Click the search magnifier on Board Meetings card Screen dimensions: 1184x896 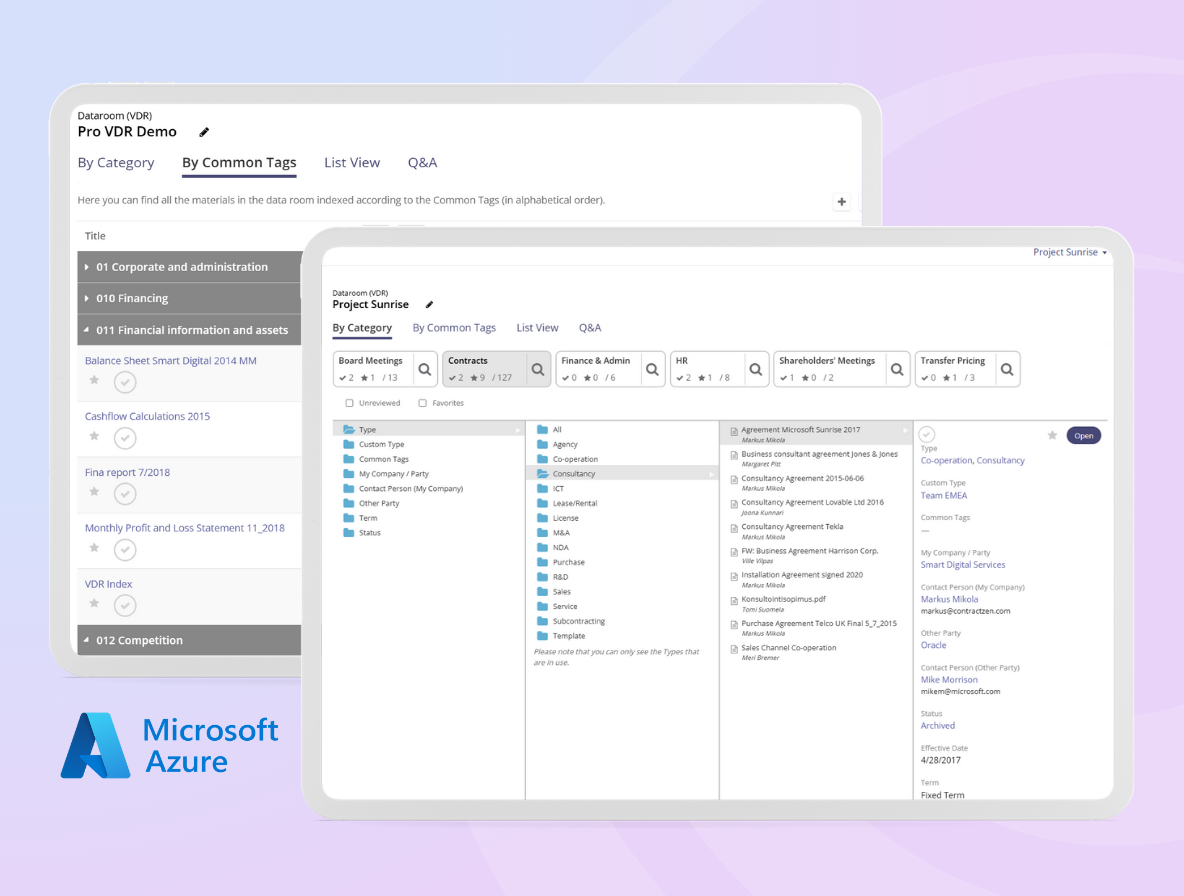point(425,369)
